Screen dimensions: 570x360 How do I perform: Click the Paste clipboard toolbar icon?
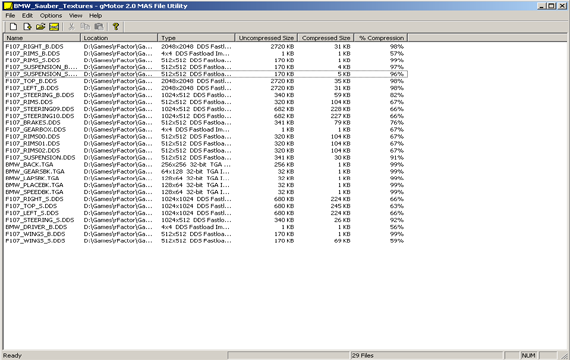pos(99,27)
